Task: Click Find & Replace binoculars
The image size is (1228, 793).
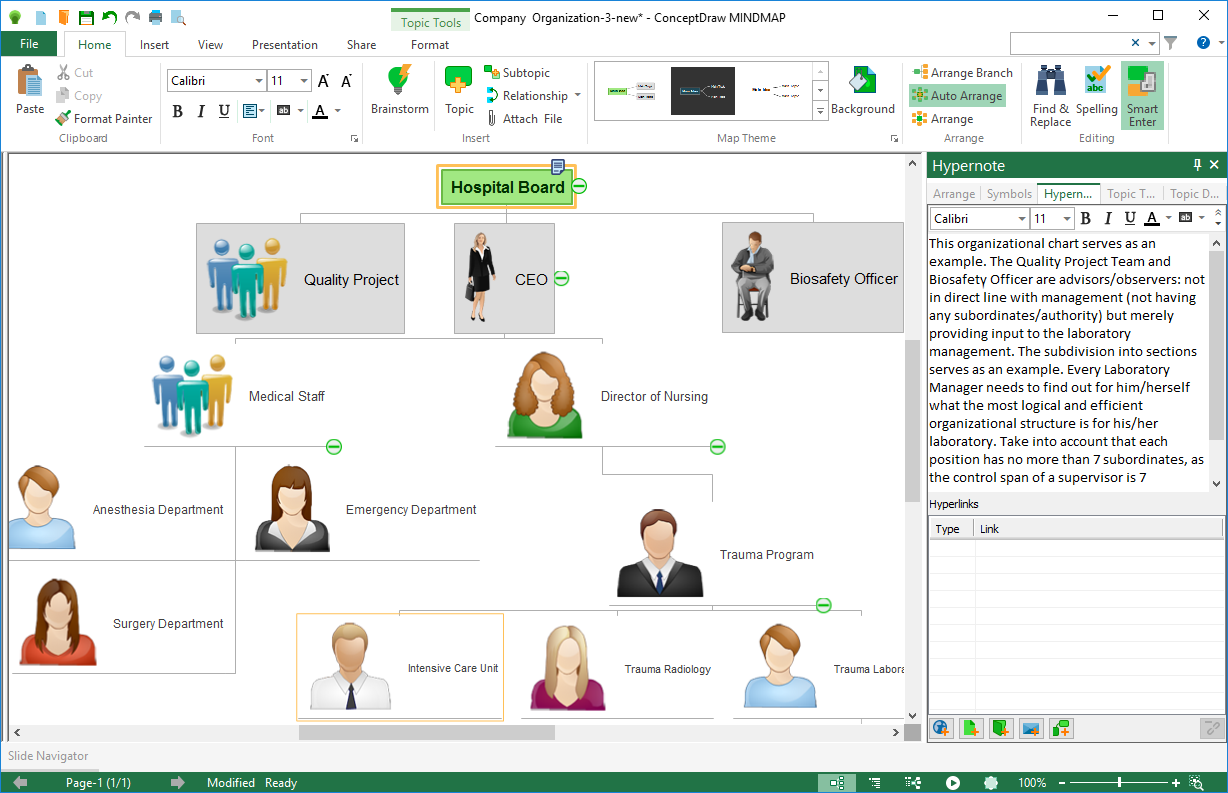Action: tap(1050, 96)
